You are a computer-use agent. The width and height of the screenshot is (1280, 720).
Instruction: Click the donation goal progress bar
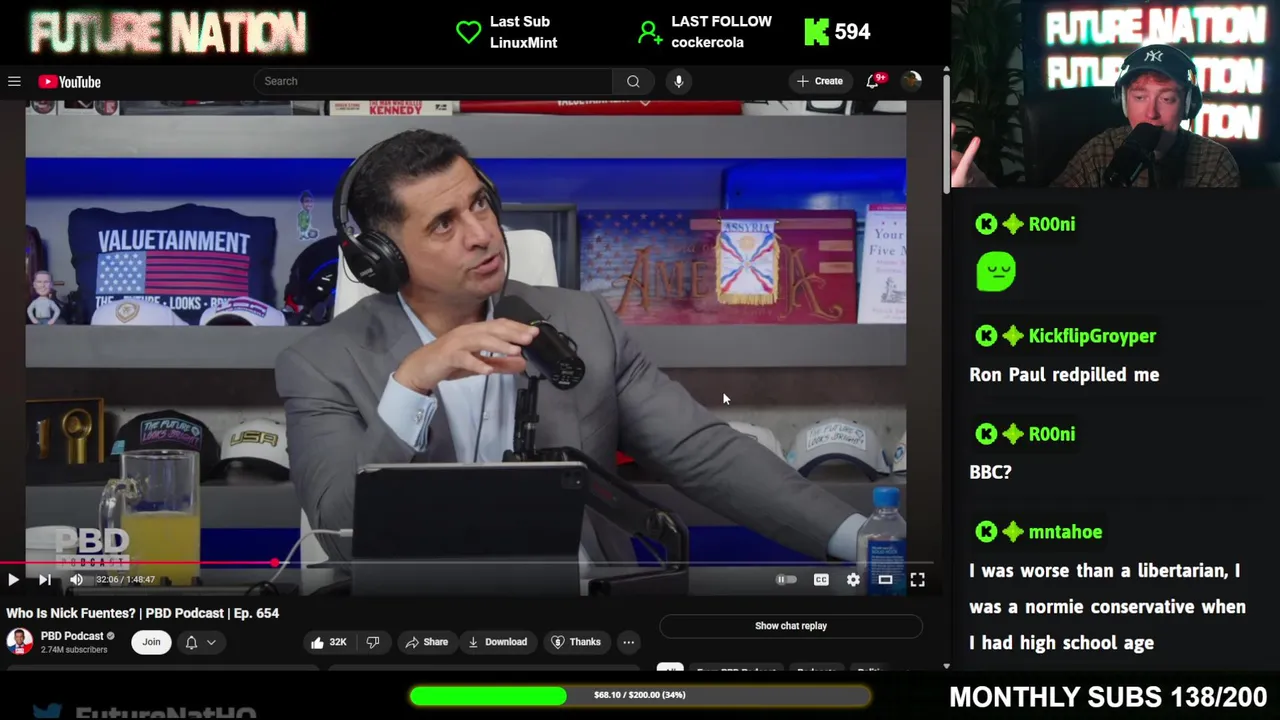coord(640,695)
